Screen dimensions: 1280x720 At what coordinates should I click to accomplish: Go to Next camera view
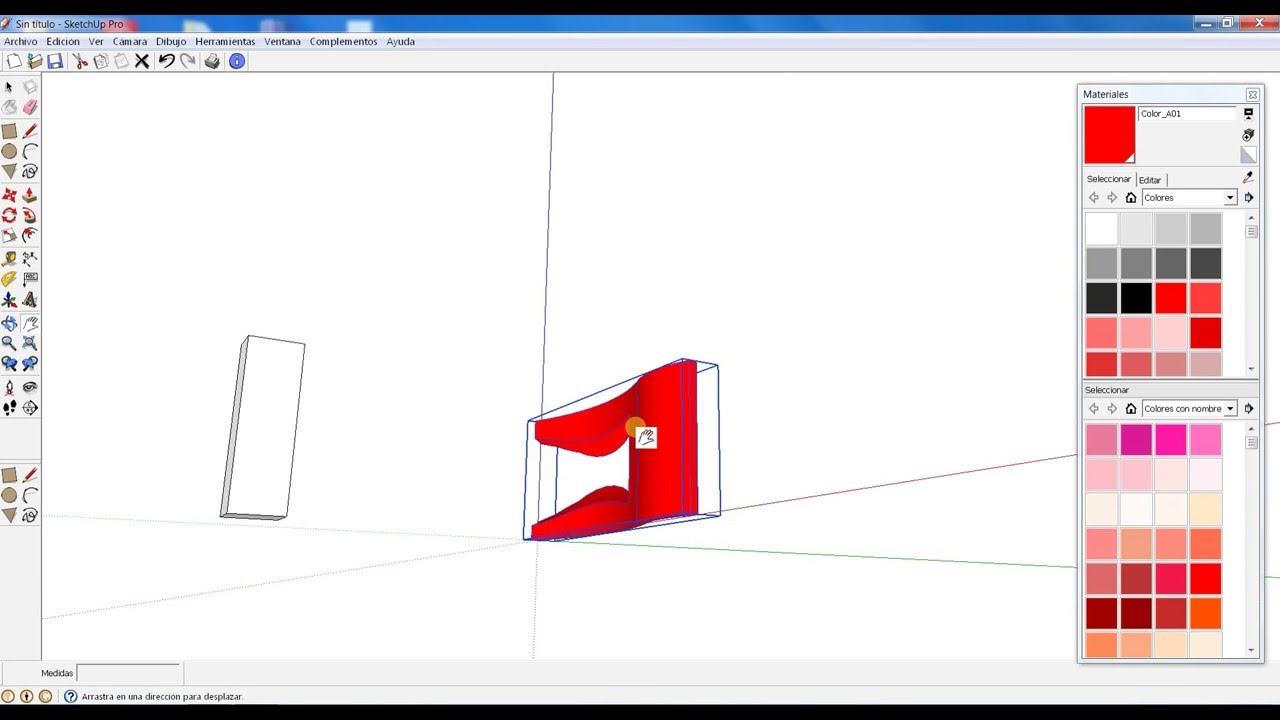(30, 363)
